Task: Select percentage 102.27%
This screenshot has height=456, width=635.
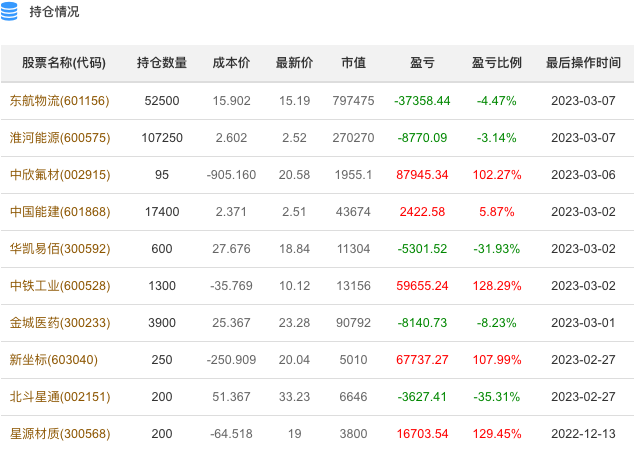Action: (497, 175)
